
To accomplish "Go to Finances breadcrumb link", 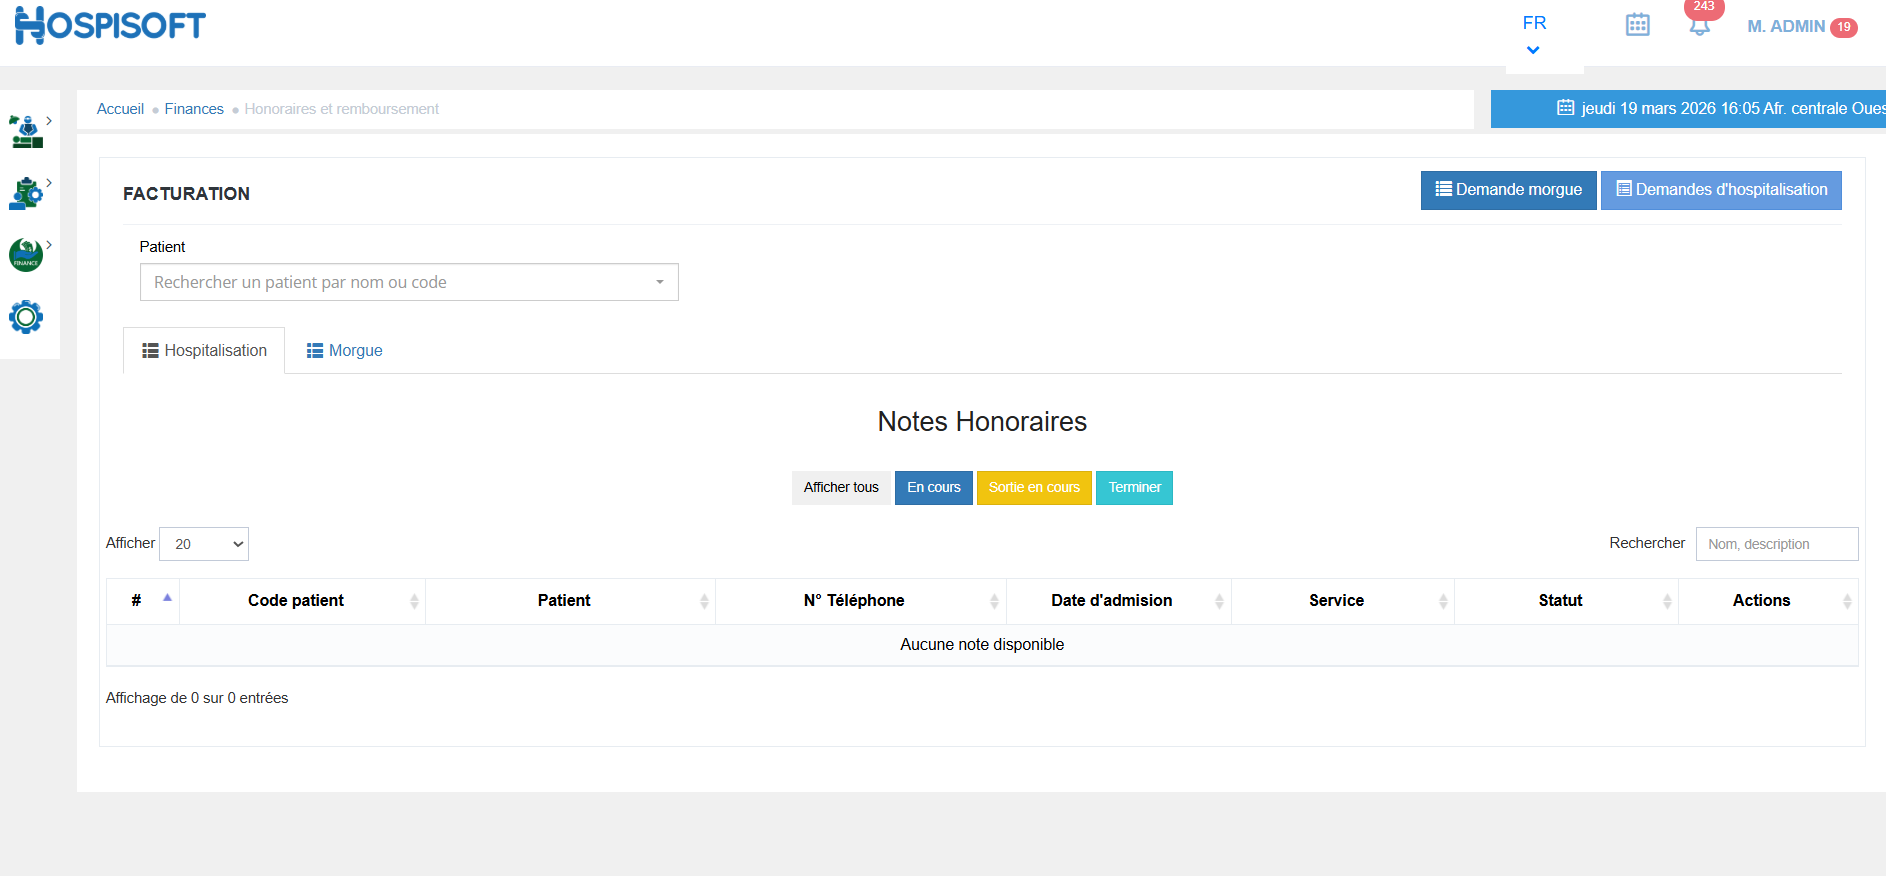I will click(194, 109).
